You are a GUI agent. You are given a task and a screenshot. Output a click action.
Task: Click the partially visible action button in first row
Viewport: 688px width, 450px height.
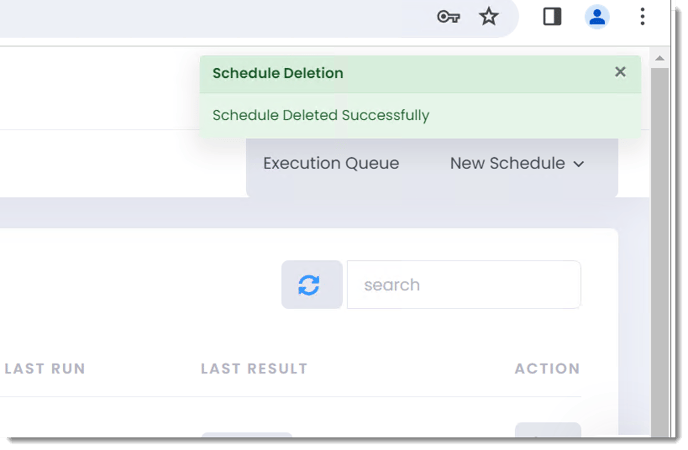548,430
